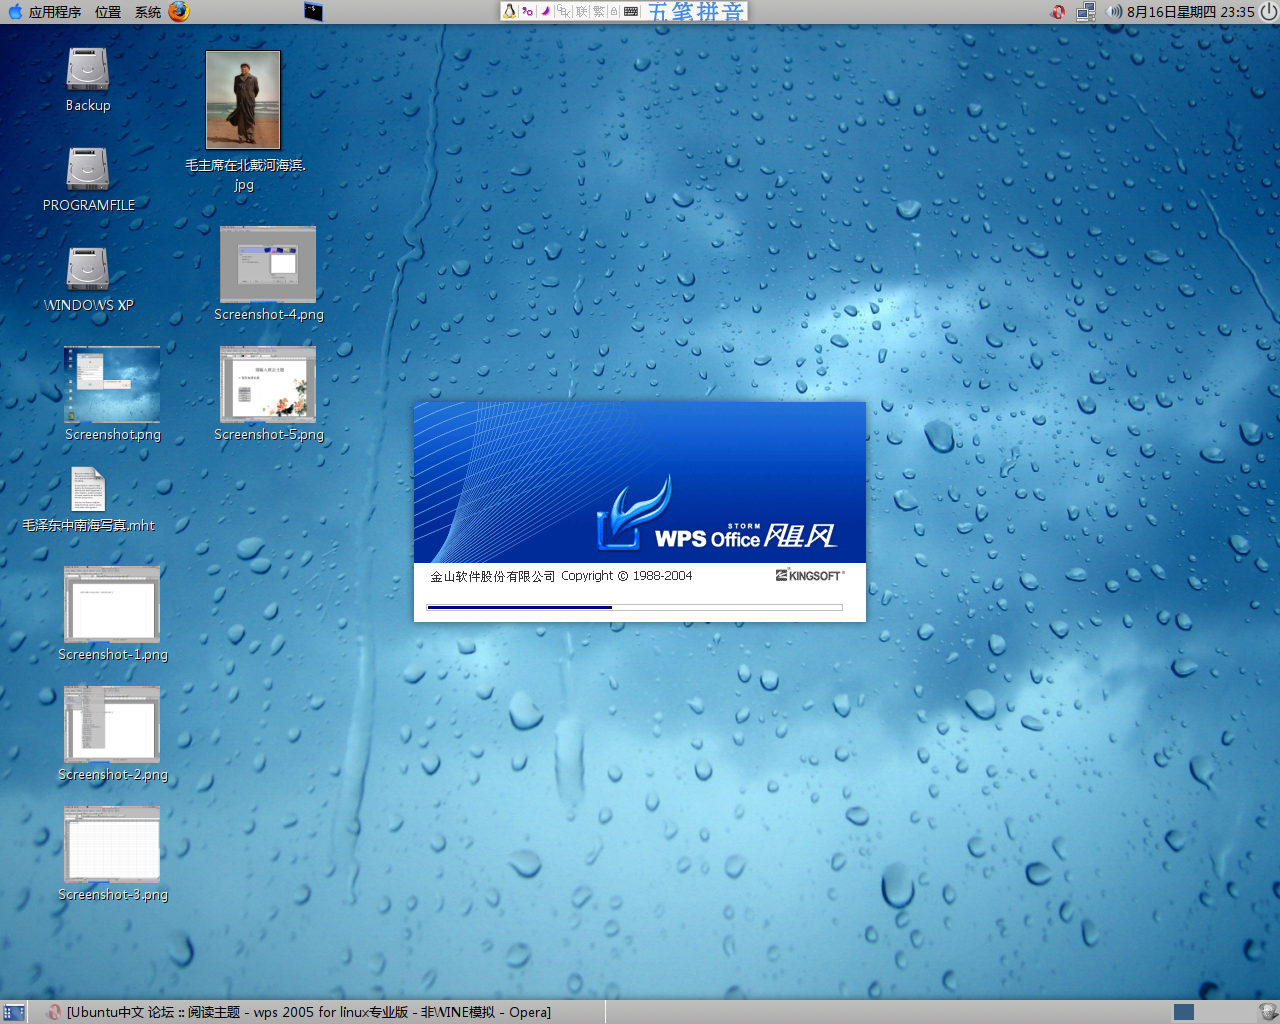The image size is (1280, 1024).
Task: Launch Firefox from the top panel
Action: point(179,12)
